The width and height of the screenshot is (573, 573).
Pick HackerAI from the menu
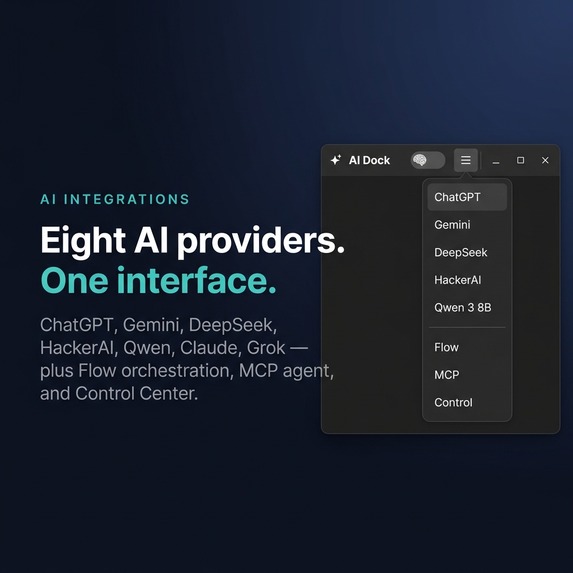[467, 280]
